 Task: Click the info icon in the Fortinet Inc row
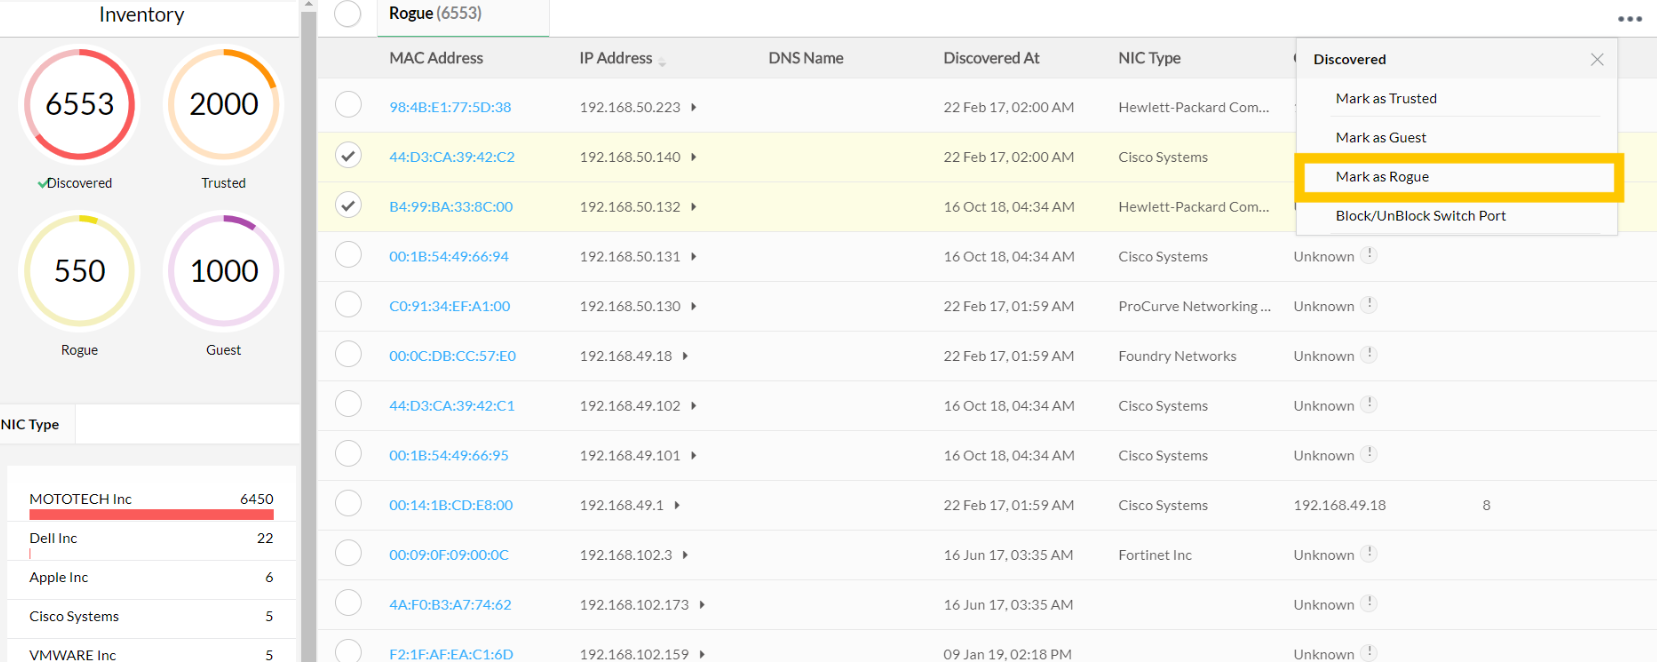point(1370,553)
